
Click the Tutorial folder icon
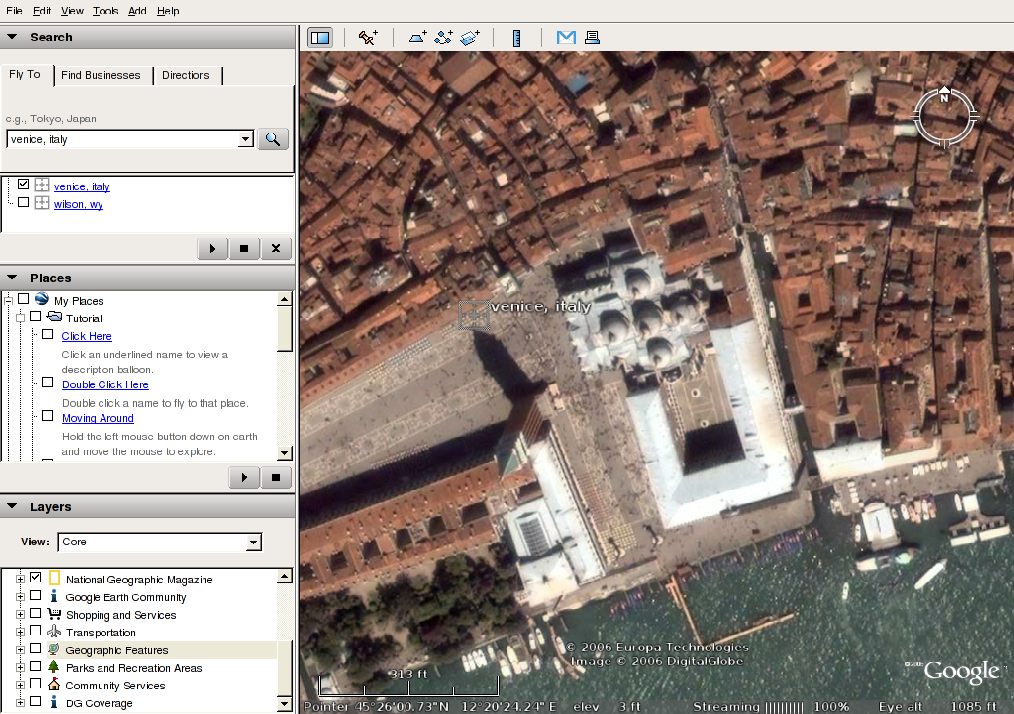(55, 317)
